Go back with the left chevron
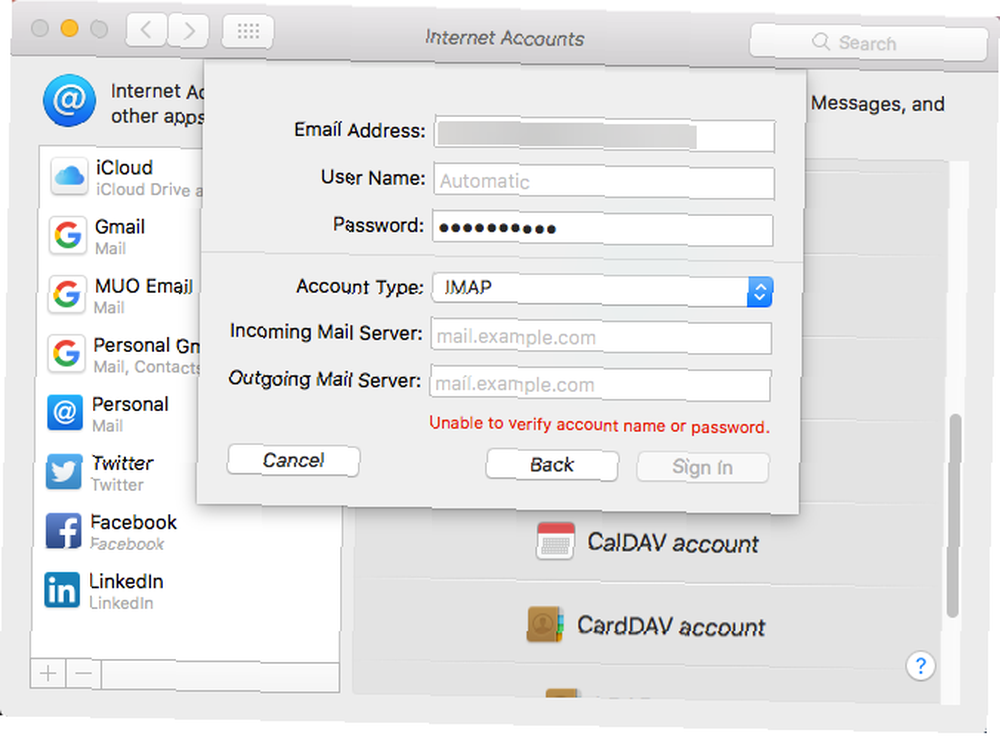1000x736 pixels. pos(146,30)
